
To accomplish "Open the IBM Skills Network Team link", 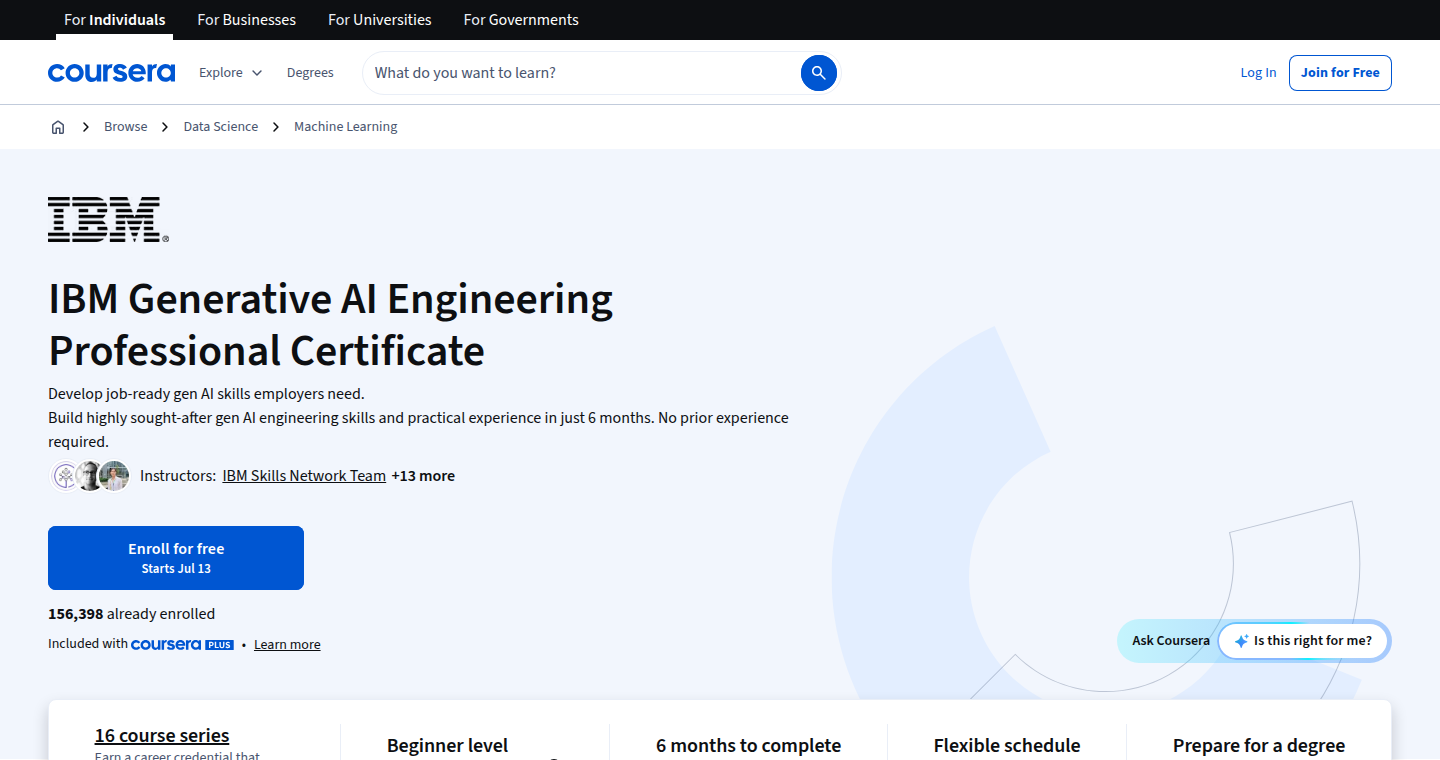I will point(304,476).
